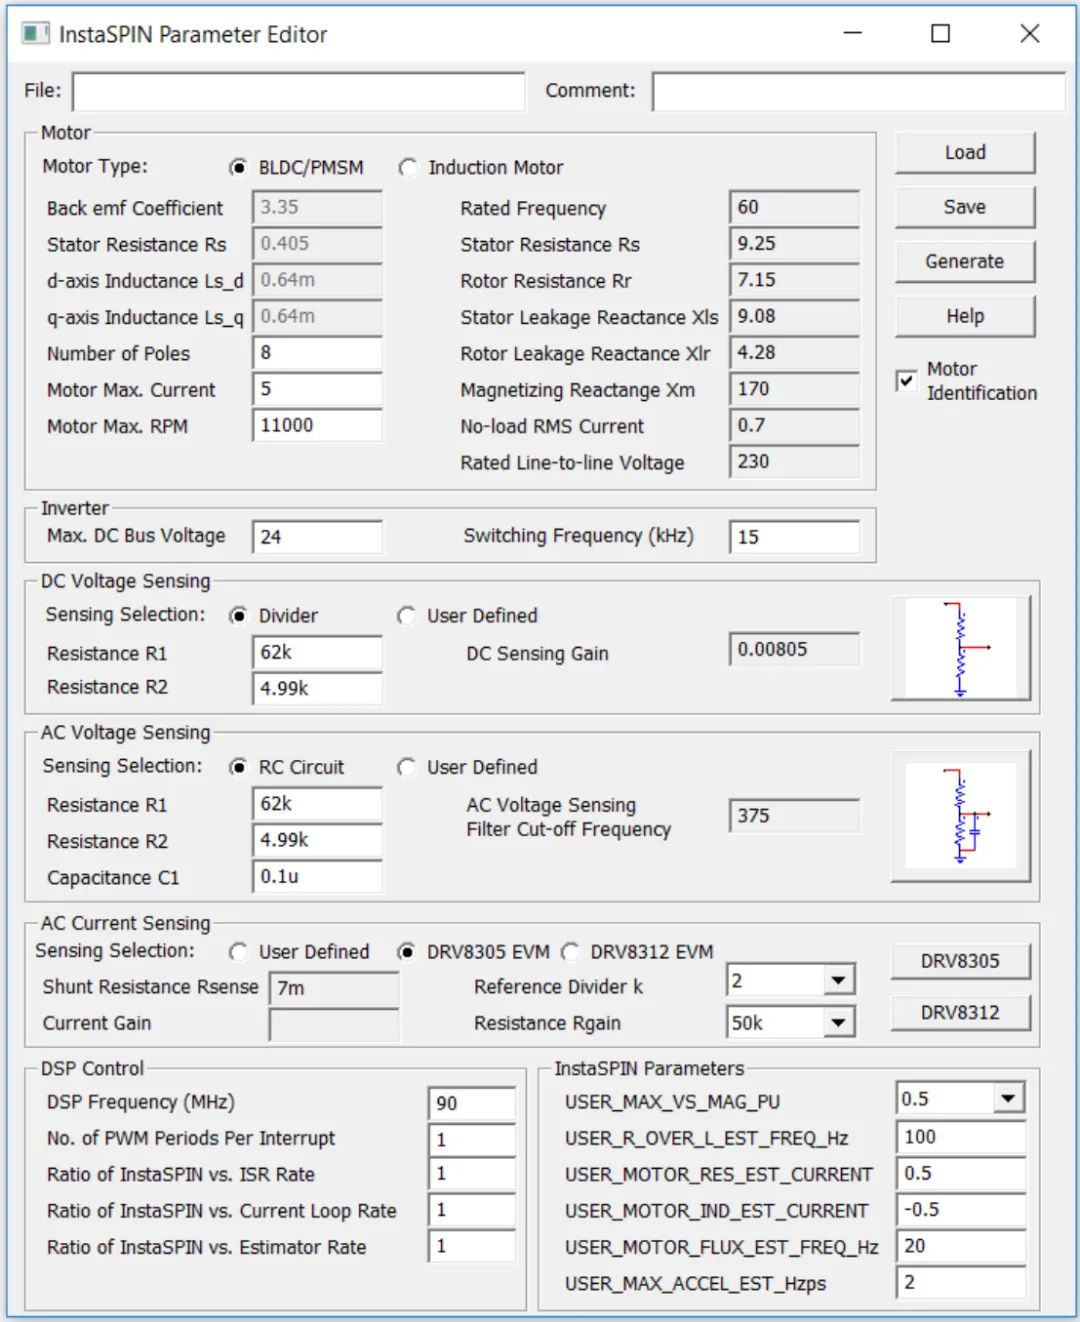Click InstaSPIN vs. Current Loop Rate field
The width and height of the screenshot is (1080, 1322).
pos(472,1210)
